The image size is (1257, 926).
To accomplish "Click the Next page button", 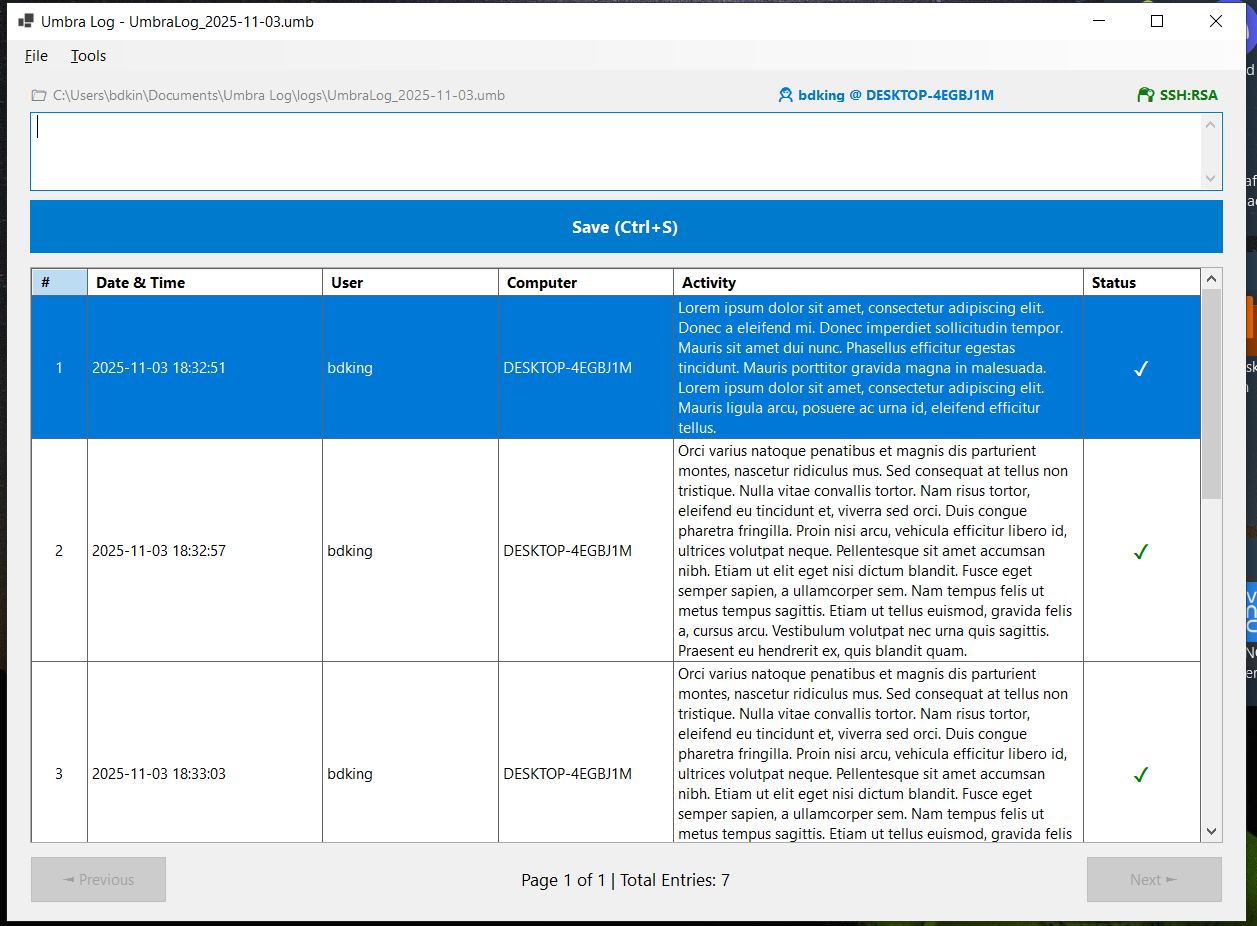I will tap(1154, 880).
